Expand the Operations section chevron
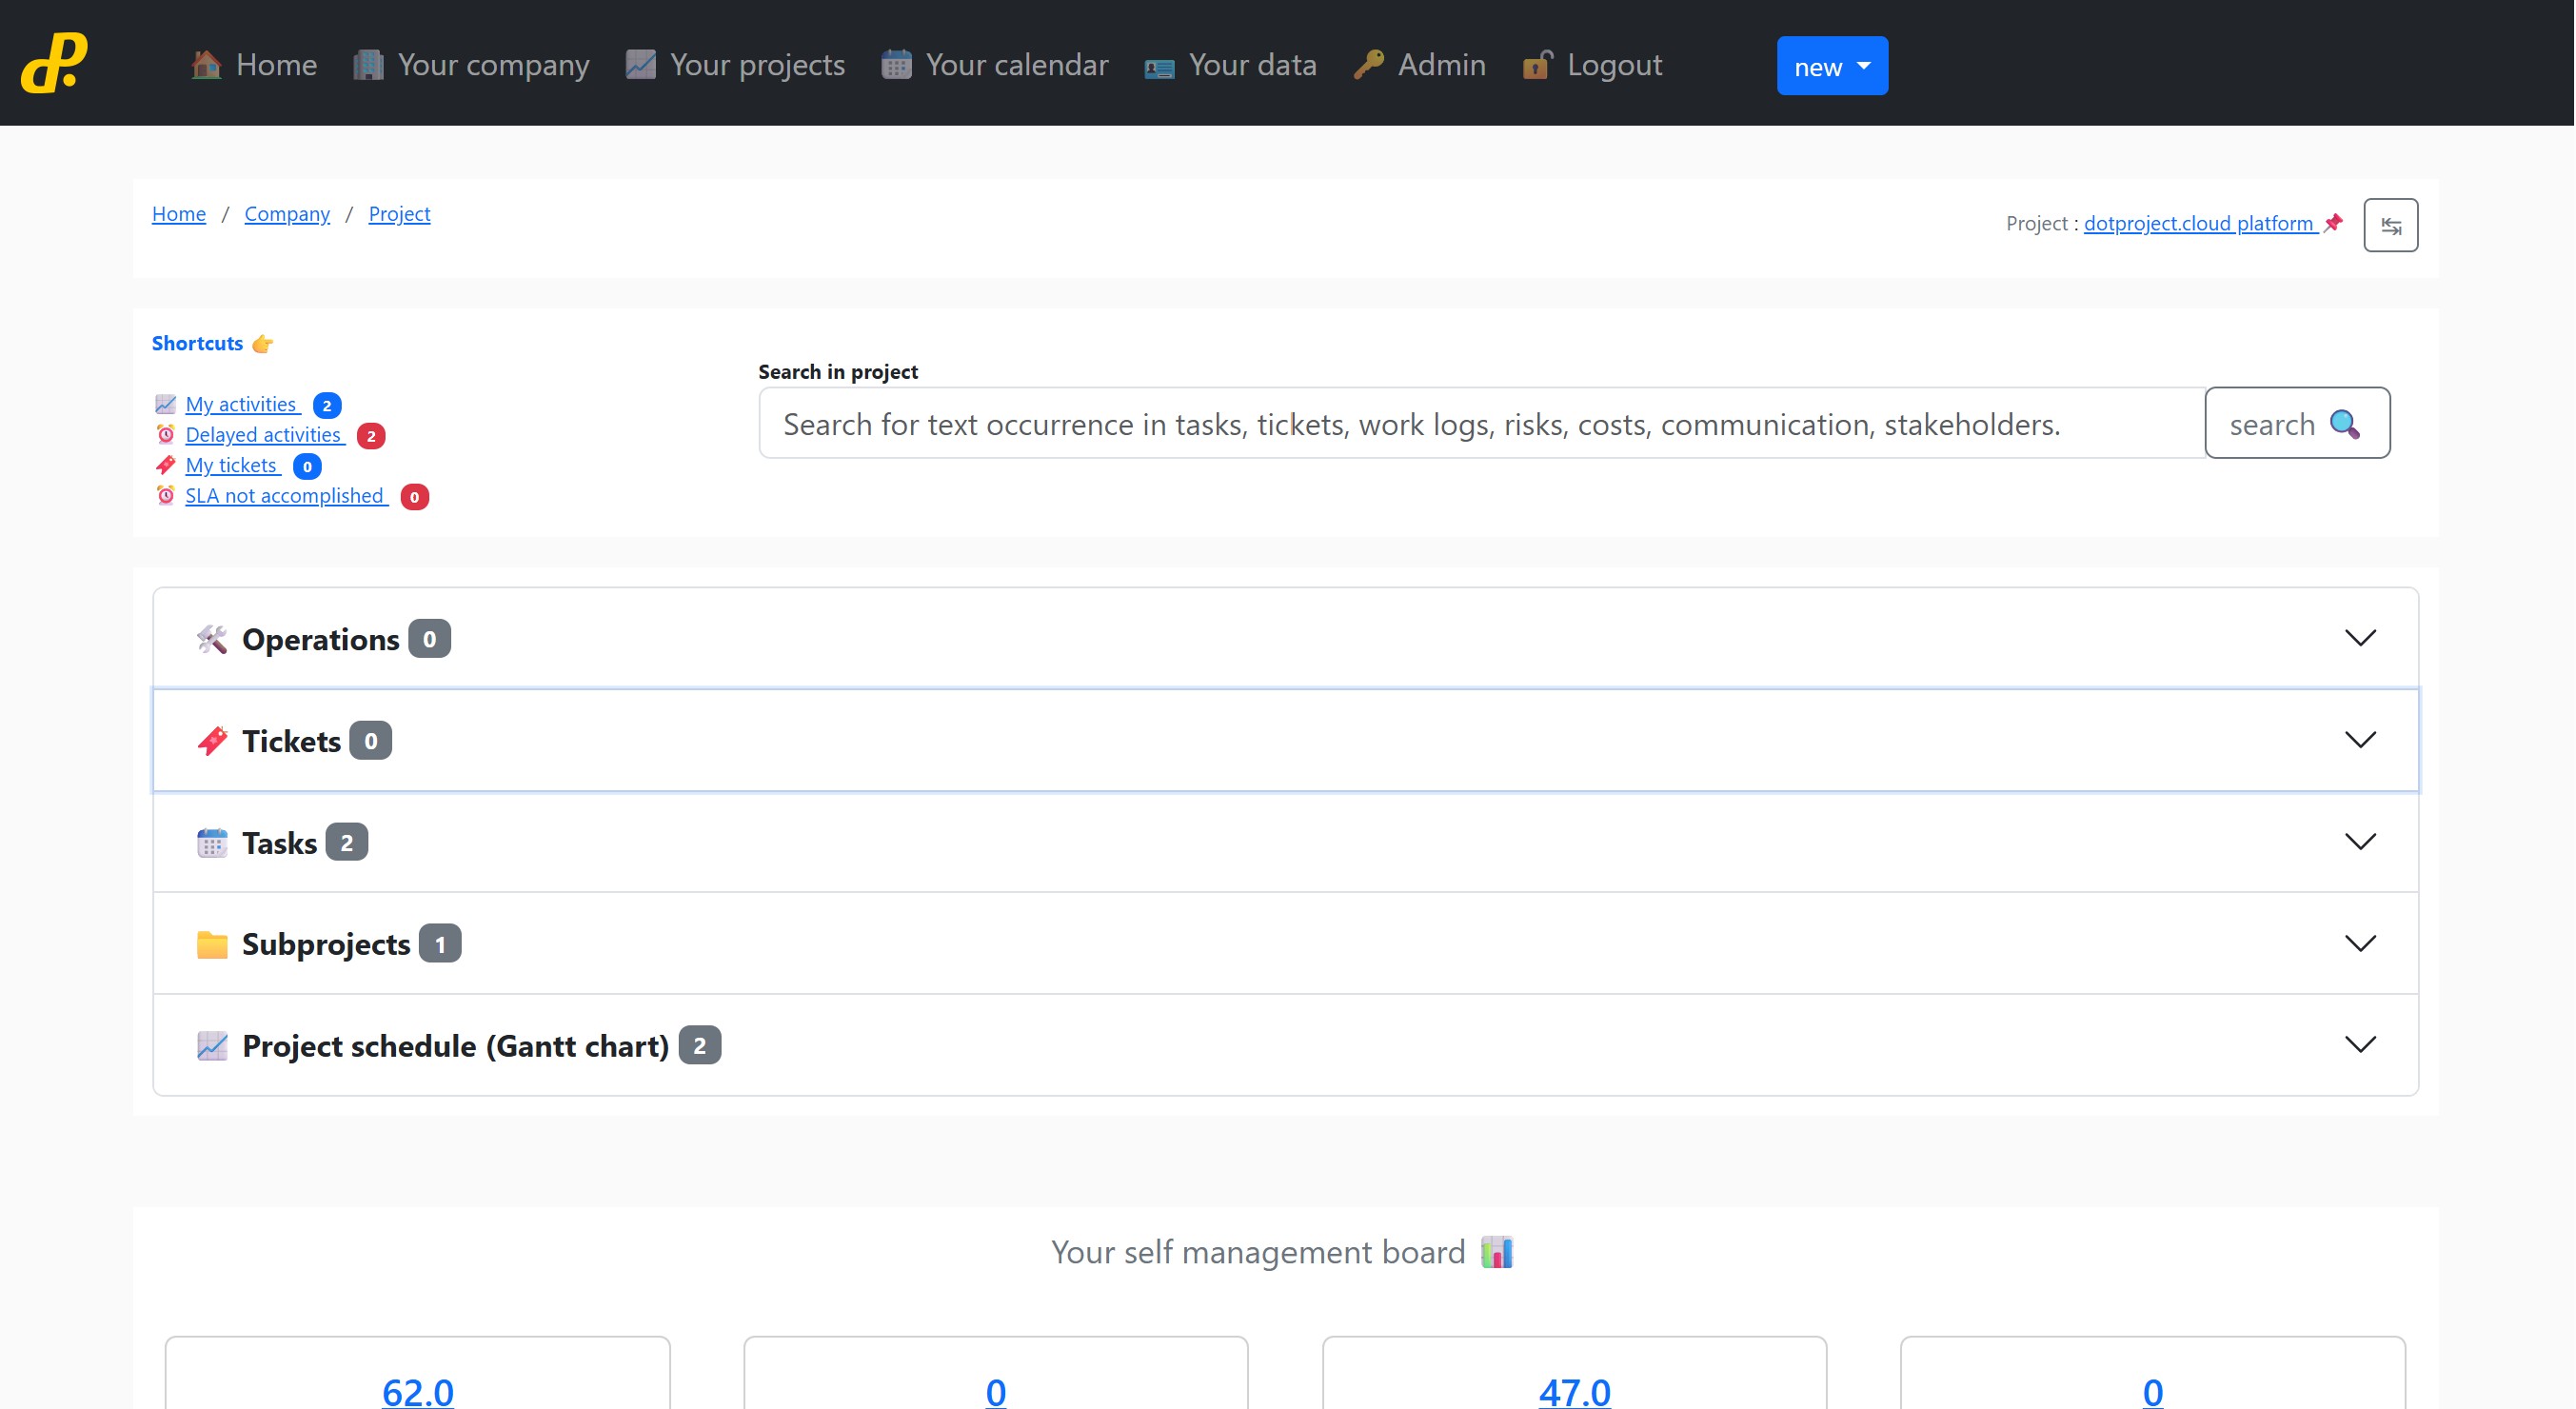This screenshot has width=2576, height=1409. (x=2359, y=638)
